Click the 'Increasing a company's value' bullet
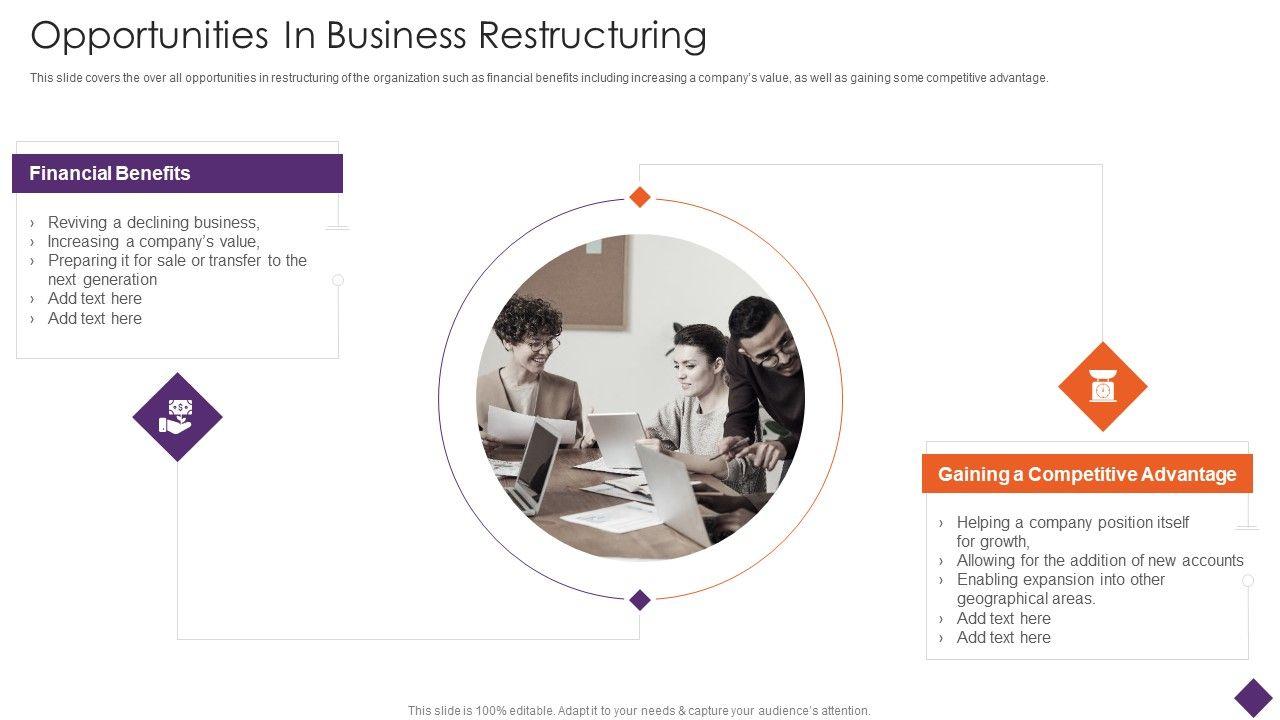Image resolution: width=1280 pixels, height=720 pixels. click(x=153, y=241)
